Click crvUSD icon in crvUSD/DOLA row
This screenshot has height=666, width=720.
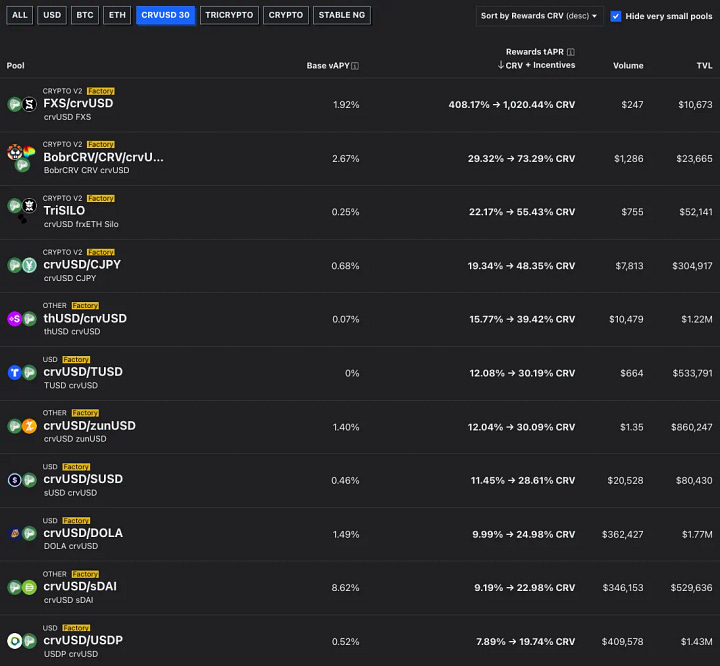29,534
